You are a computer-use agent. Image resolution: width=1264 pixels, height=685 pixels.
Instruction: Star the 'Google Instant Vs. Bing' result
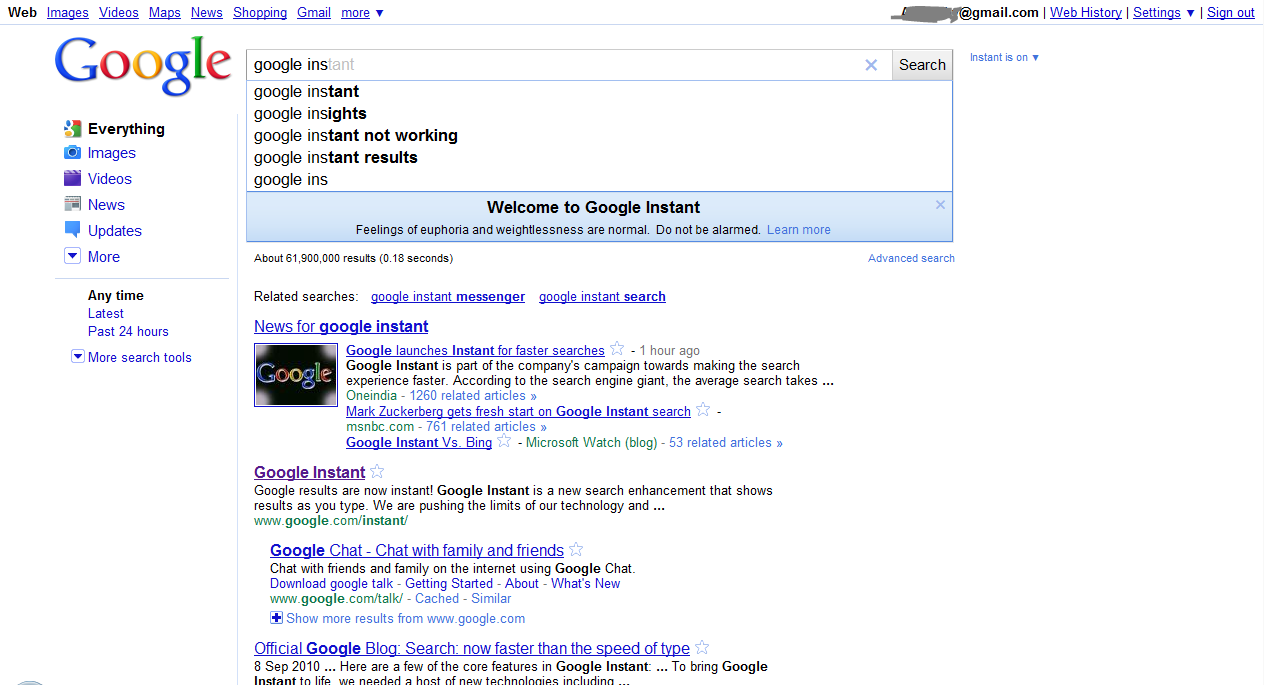(504, 441)
